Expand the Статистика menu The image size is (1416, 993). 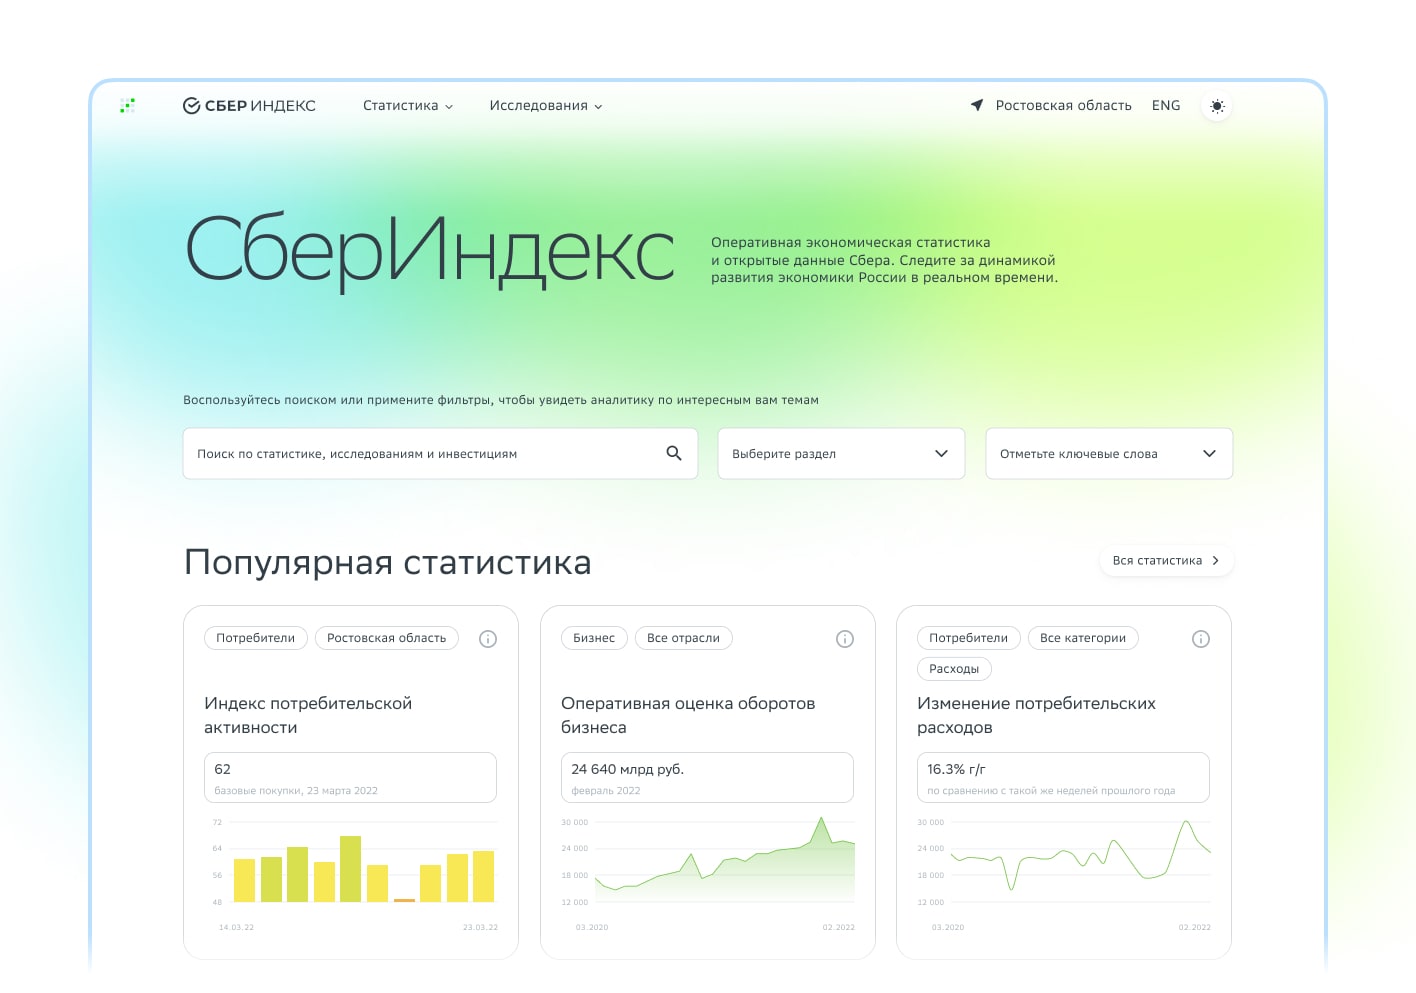coord(408,106)
